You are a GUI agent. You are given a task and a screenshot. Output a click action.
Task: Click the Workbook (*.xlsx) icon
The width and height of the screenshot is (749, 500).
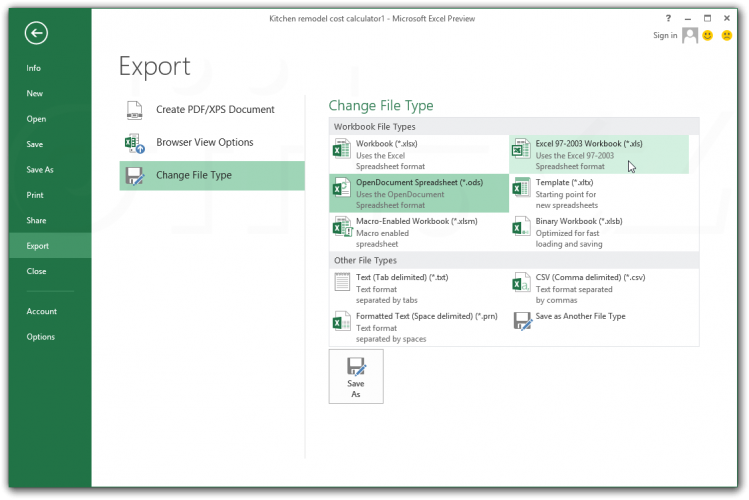(342, 149)
